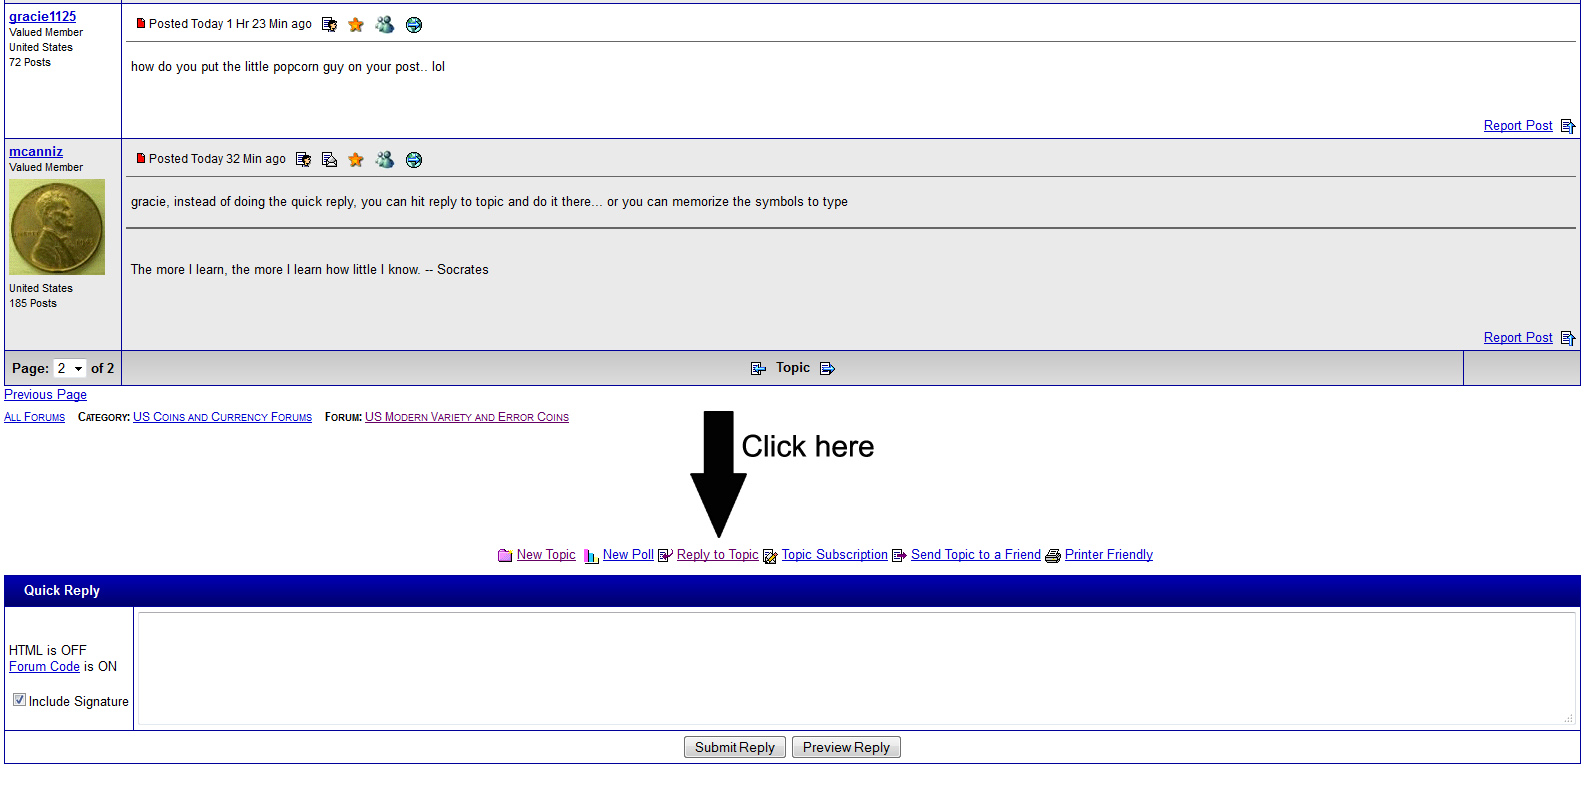Click the New Topic folder icon
The height and width of the screenshot is (786, 1591).
[x=505, y=556]
